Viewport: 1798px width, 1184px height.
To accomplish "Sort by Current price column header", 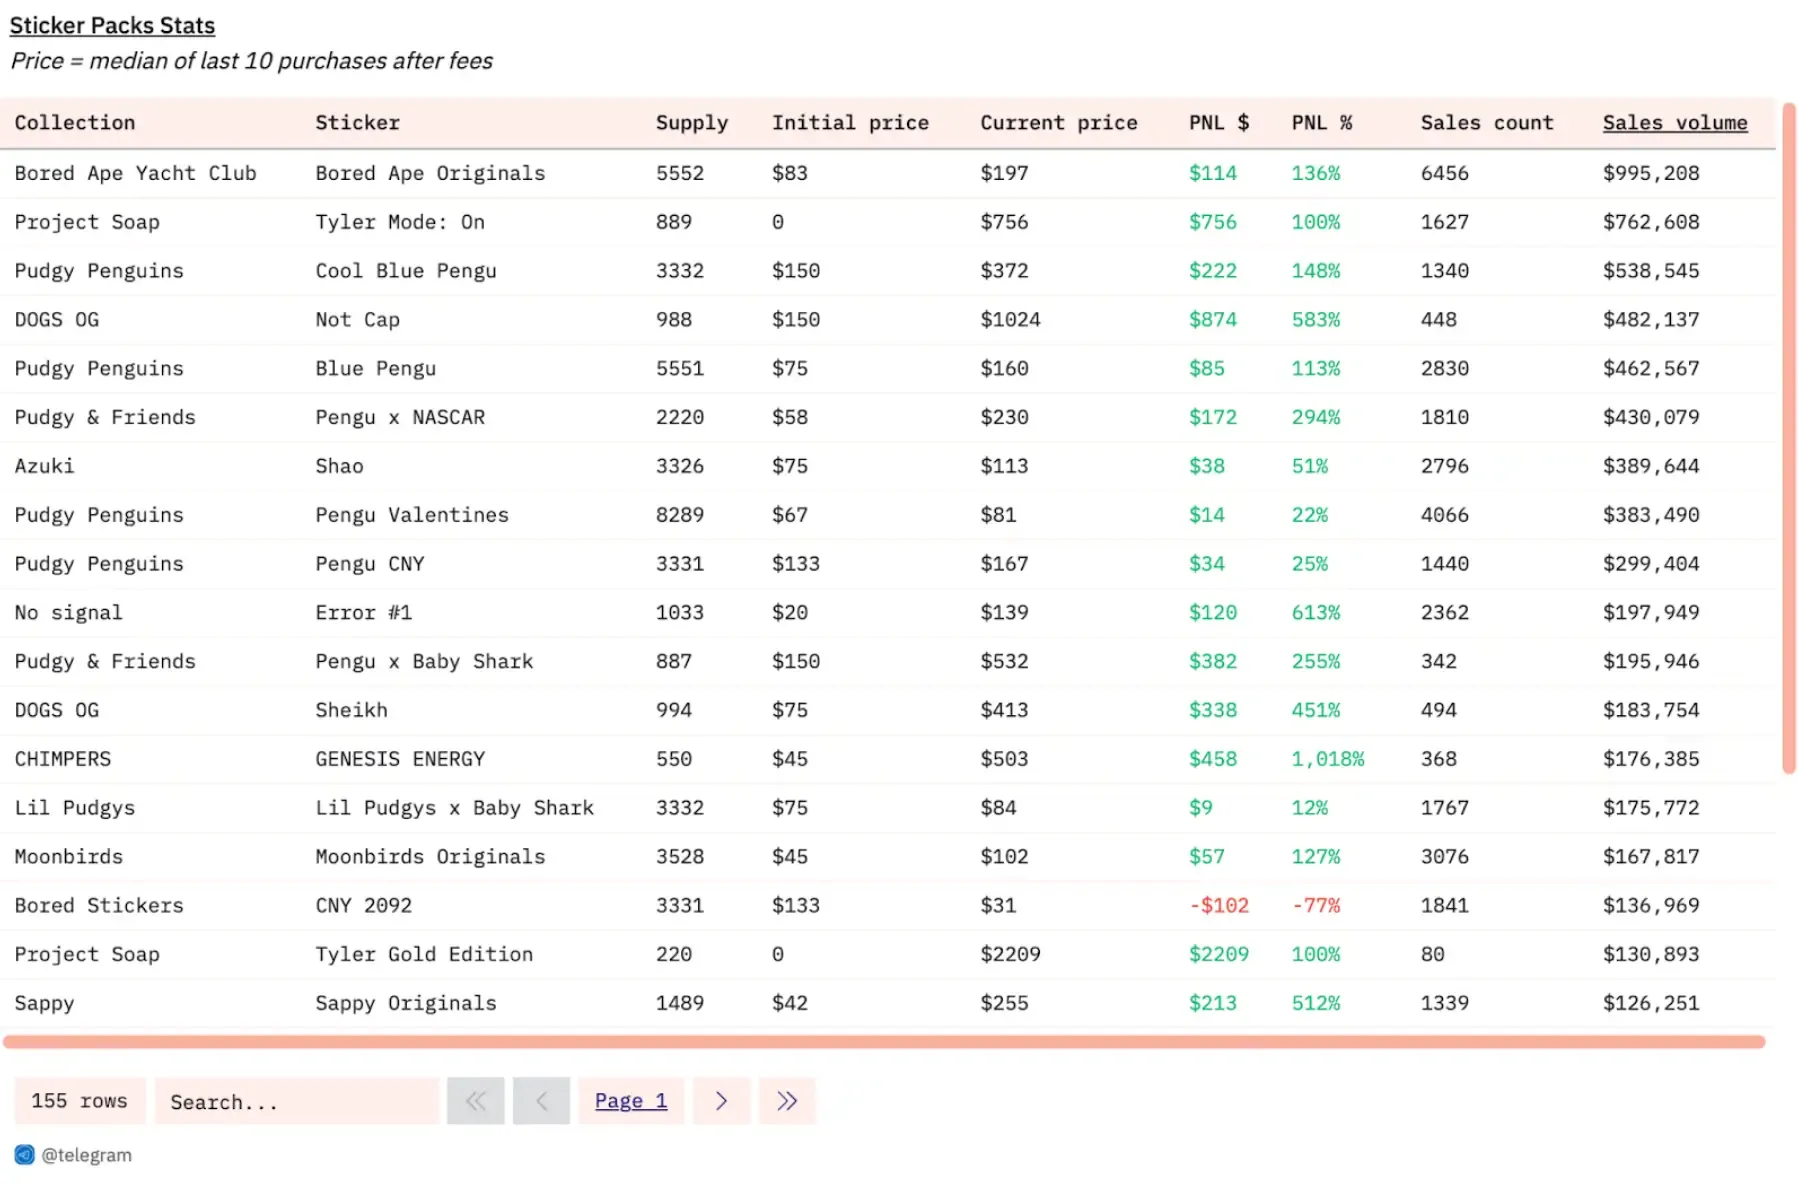I will (1058, 123).
